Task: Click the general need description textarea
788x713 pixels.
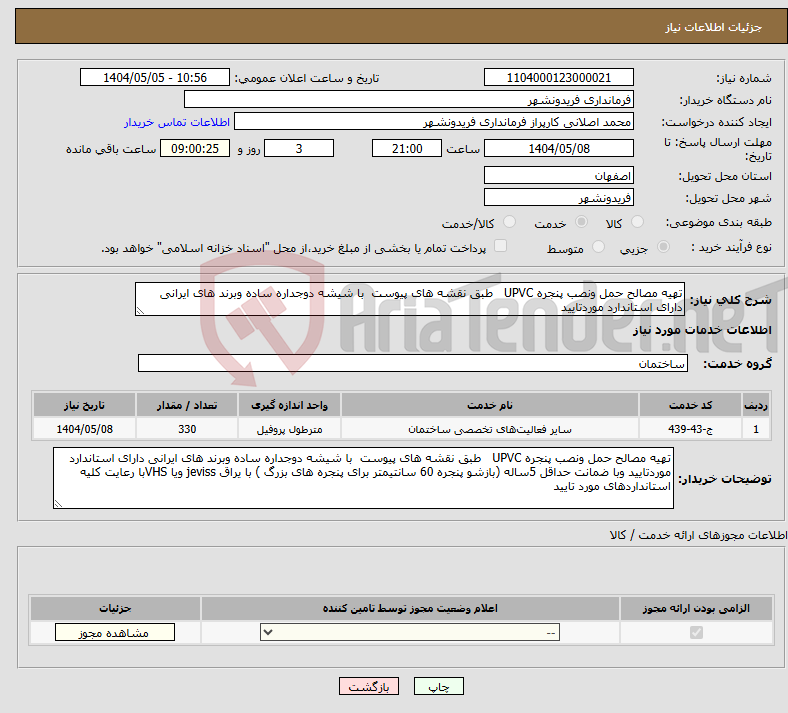Action: tap(410, 299)
